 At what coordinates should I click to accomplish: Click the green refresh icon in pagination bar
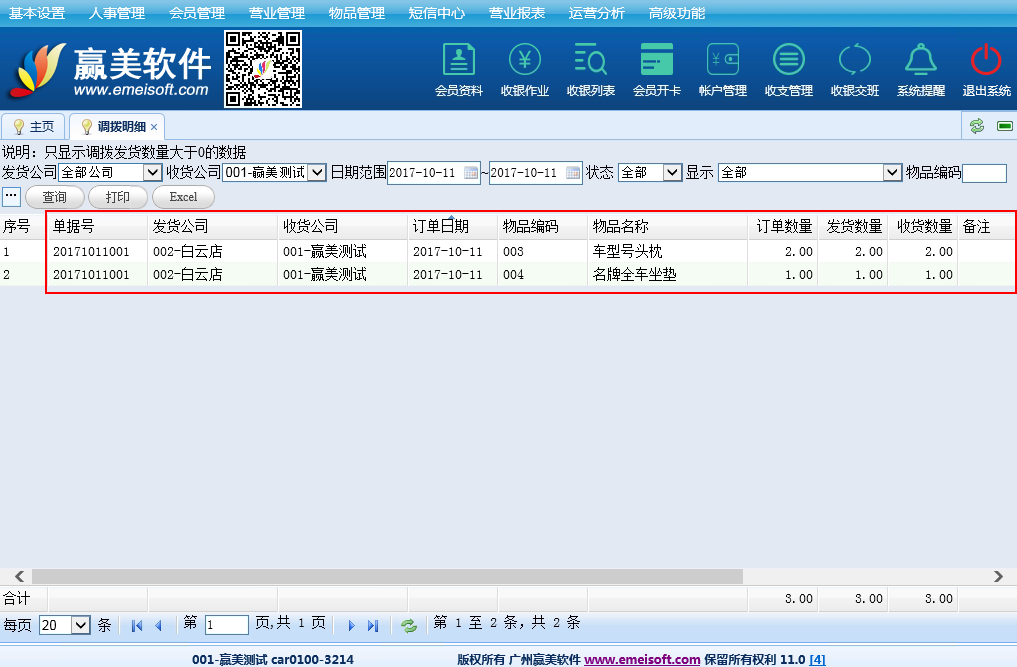coord(408,626)
